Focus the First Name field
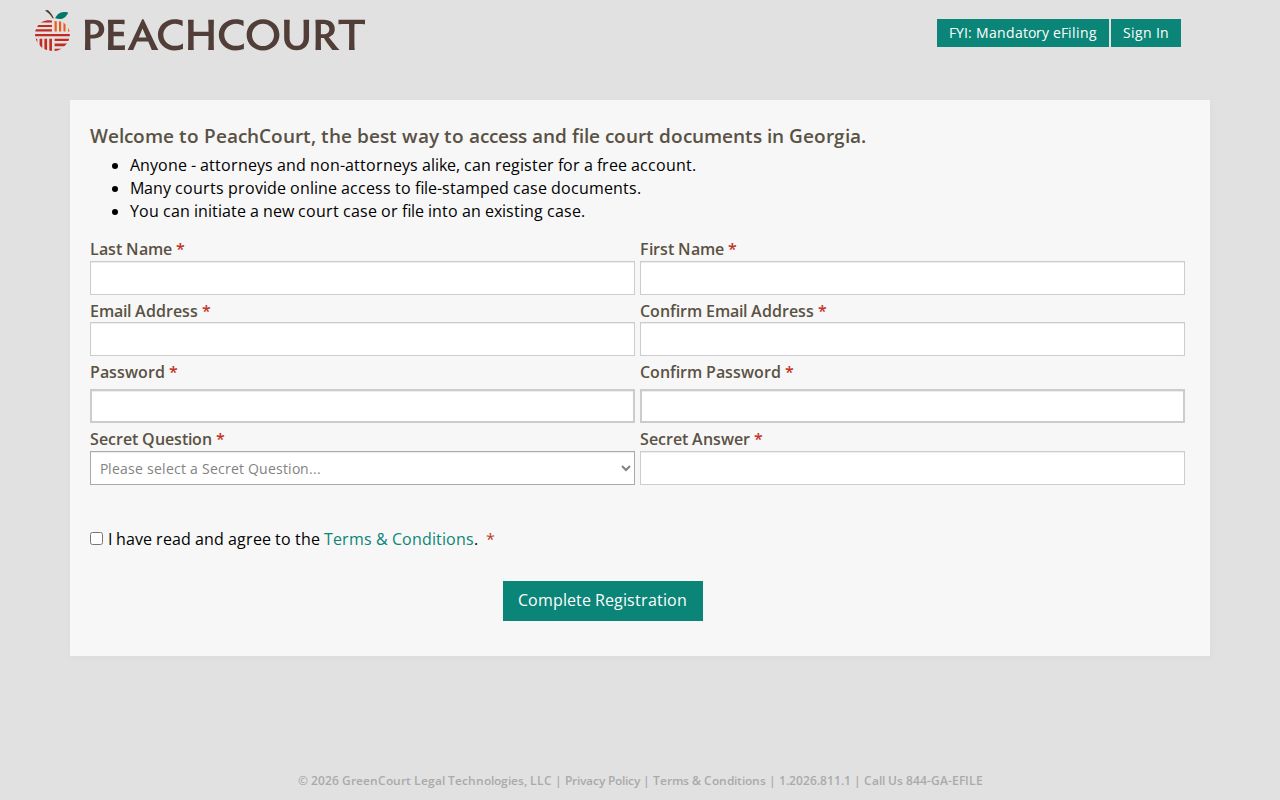This screenshot has width=1280, height=800. pos(912,278)
